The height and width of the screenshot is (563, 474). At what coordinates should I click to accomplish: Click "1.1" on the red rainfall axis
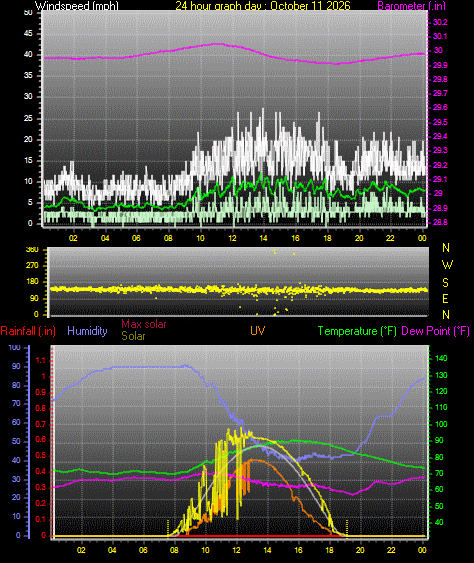(x=41, y=360)
